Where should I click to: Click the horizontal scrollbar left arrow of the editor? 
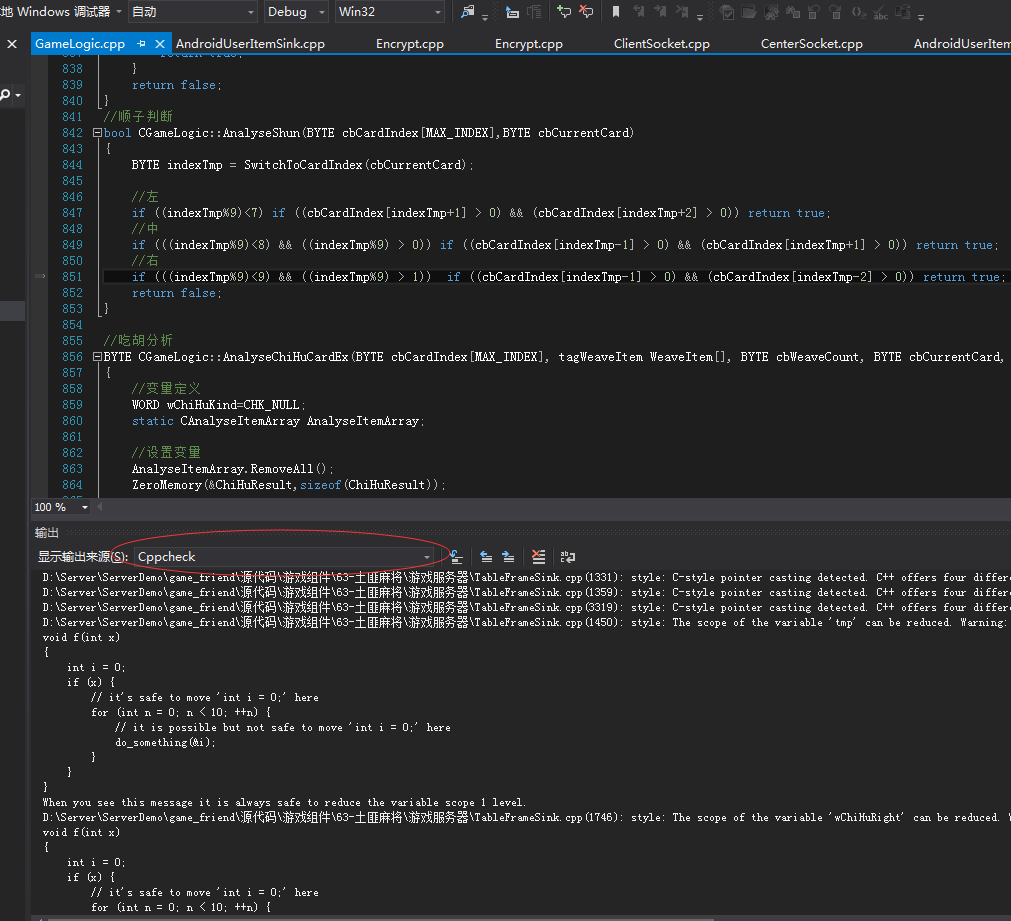[x=100, y=507]
